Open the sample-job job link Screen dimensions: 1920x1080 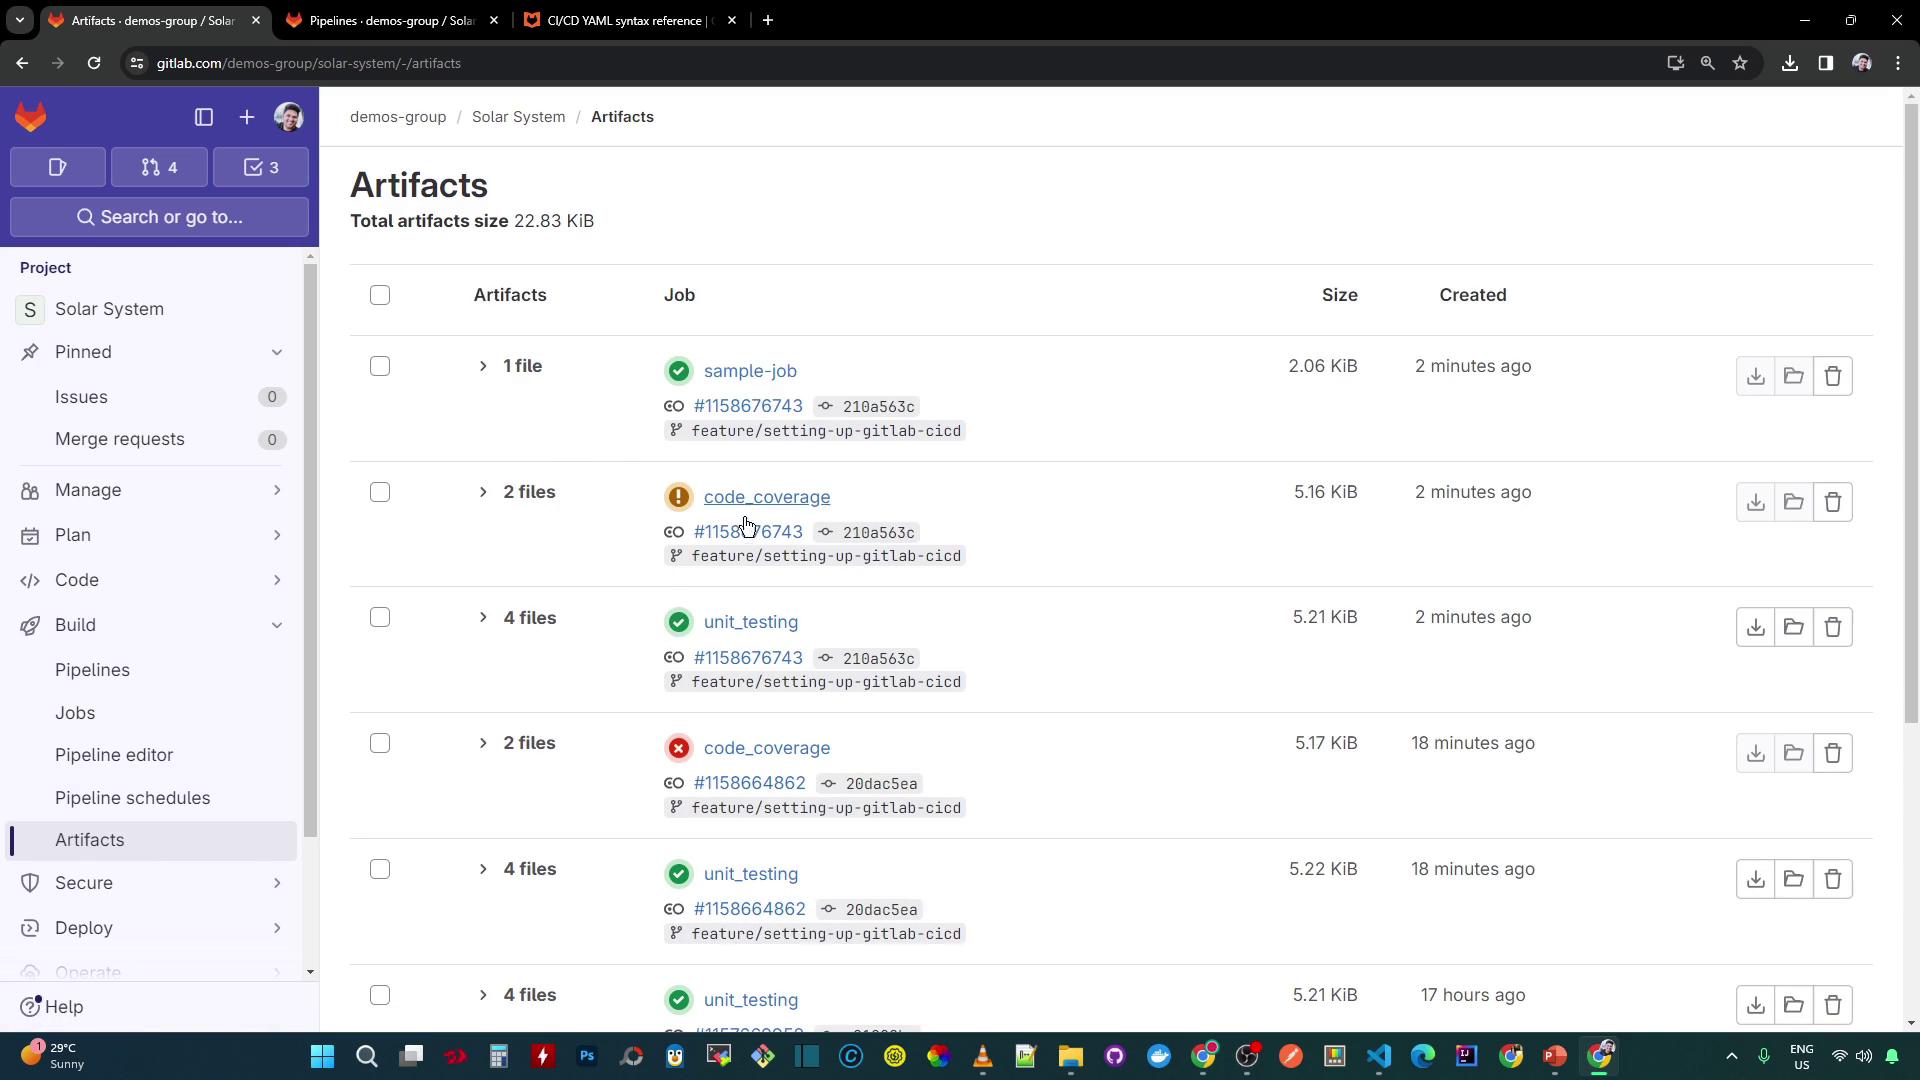tap(750, 371)
